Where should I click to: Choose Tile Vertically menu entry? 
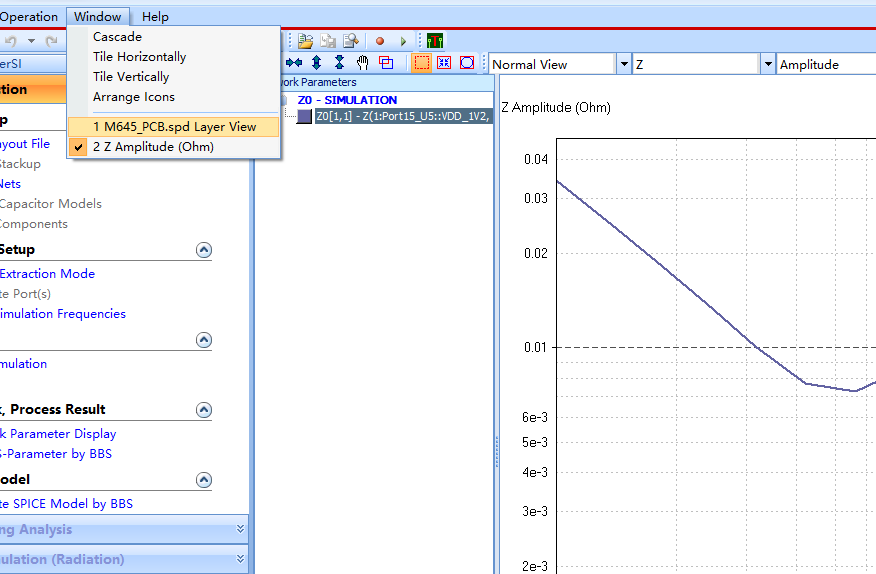click(x=173, y=77)
